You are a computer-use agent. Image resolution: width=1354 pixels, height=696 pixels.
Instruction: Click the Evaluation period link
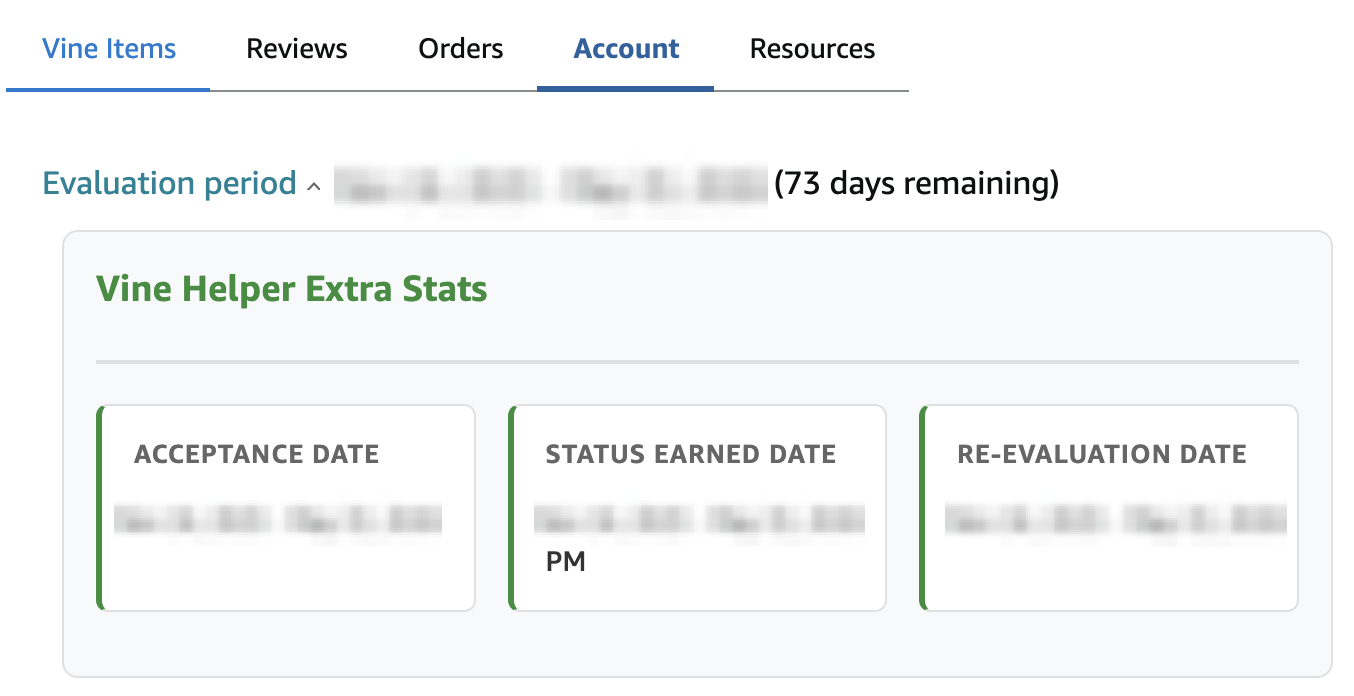click(x=170, y=184)
